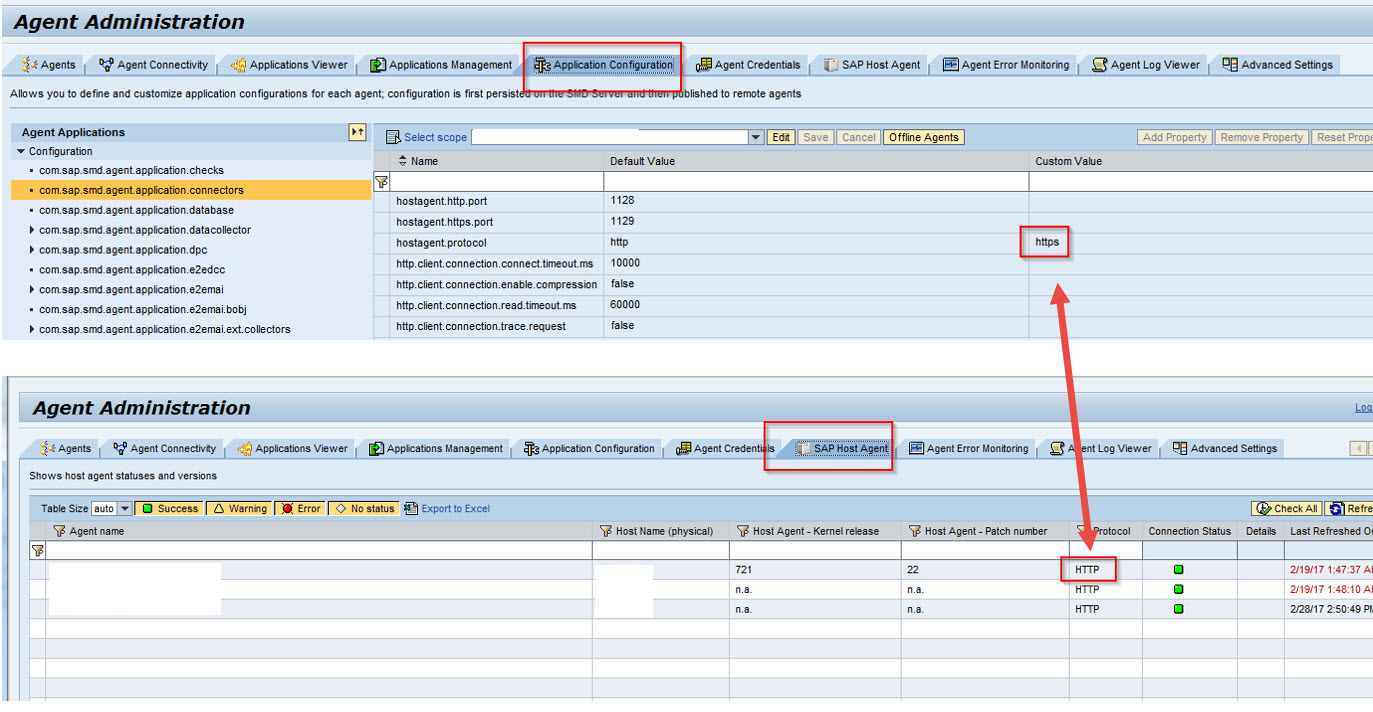Click green status icon for the 2/19/17 1:47:37 row
The height and width of the screenshot is (712, 1373).
tap(1178, 570)
